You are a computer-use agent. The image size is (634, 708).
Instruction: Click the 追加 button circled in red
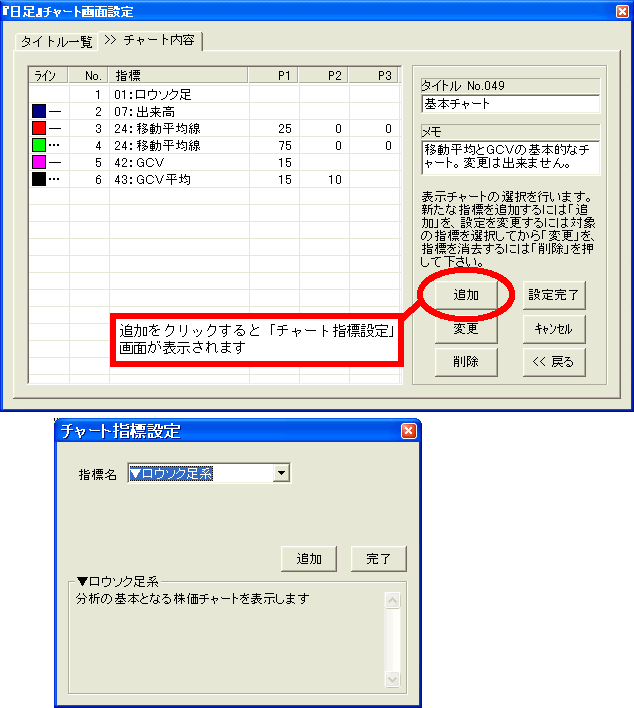click(466, 295)
